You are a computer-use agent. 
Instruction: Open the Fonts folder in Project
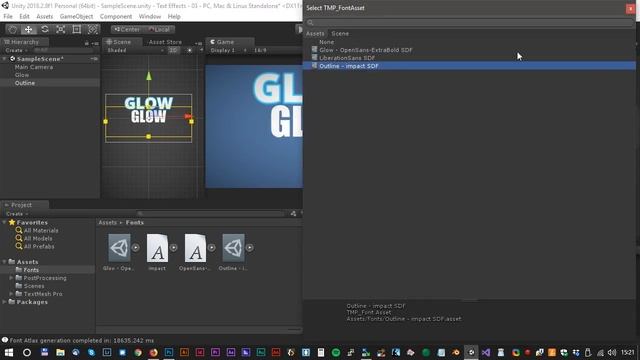[x=31, y=270]
